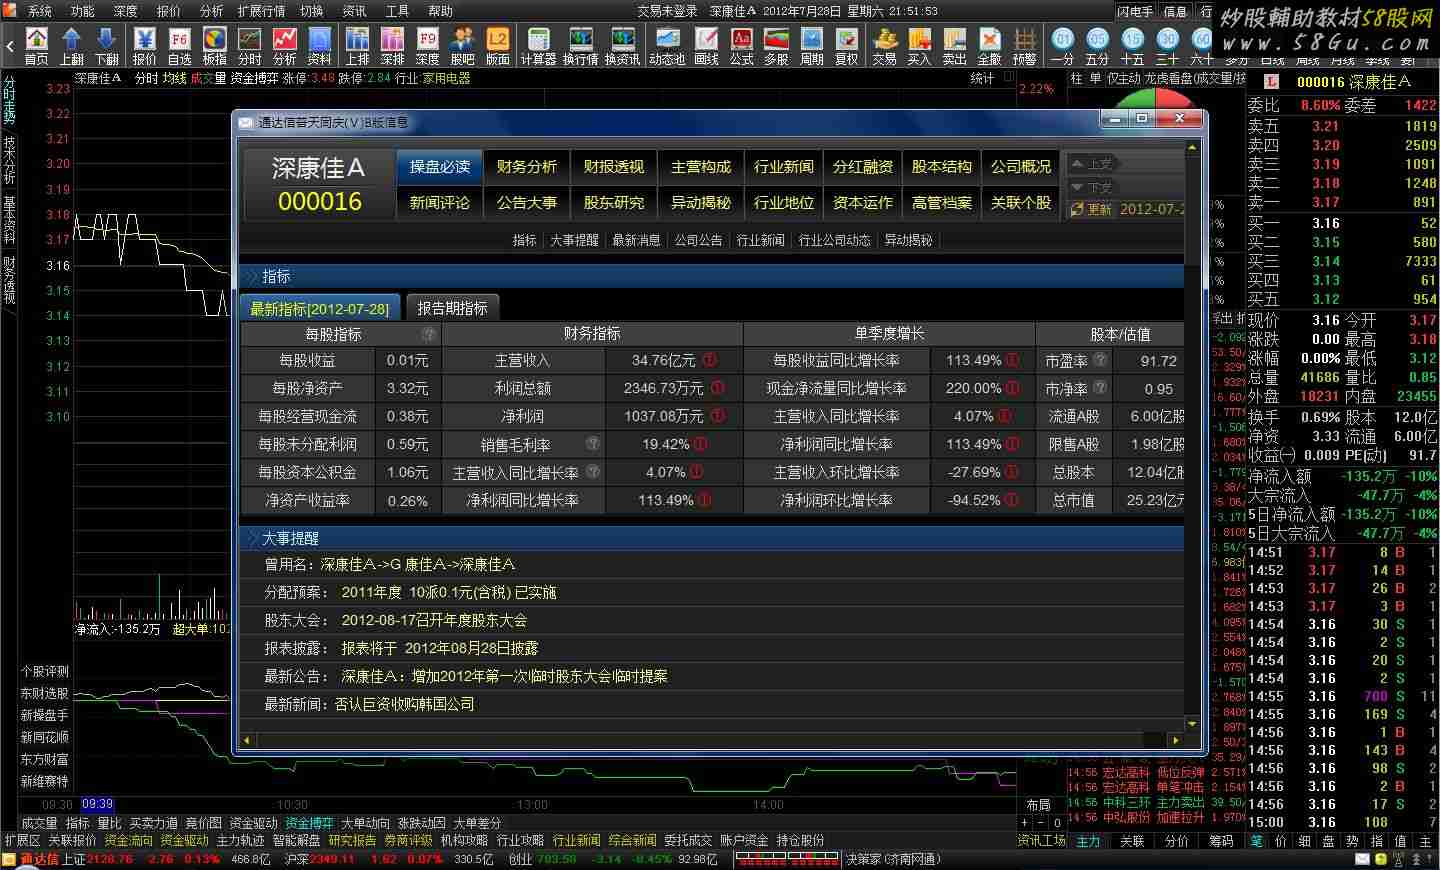Image resolution: width=1440 pixels, height=870 pixels.
Task: Open the 功能 menu
Action: 83,11
